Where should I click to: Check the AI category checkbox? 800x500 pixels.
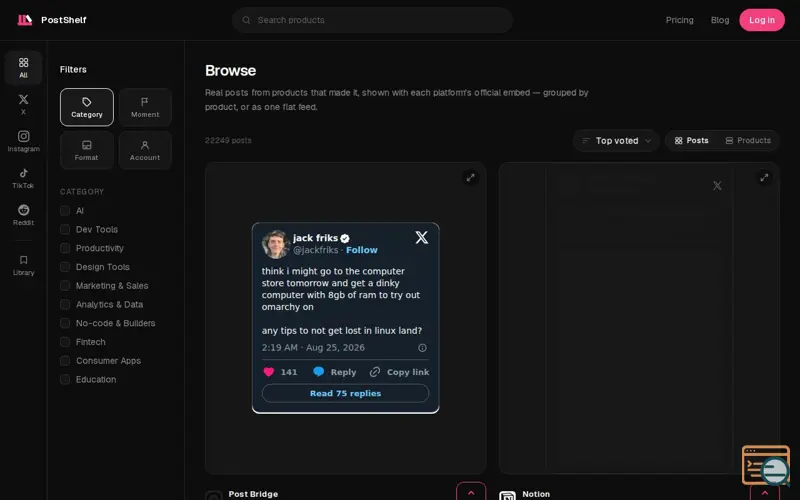point(65,211)
